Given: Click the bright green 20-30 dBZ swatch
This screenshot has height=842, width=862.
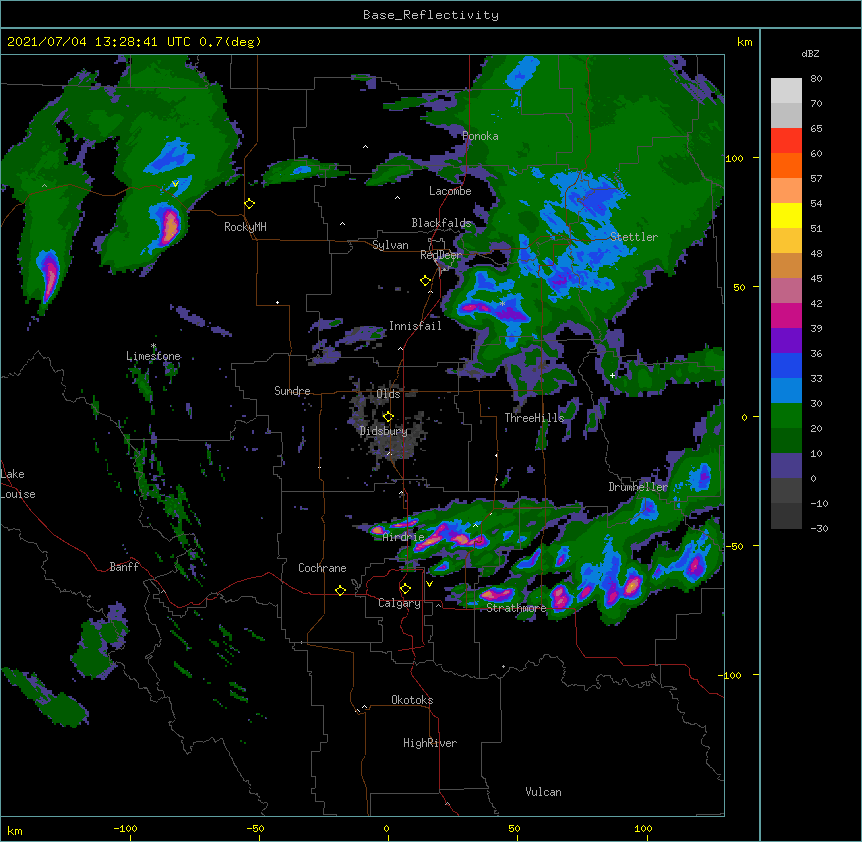Looking at the screenshot, I should tap(786, 416).
